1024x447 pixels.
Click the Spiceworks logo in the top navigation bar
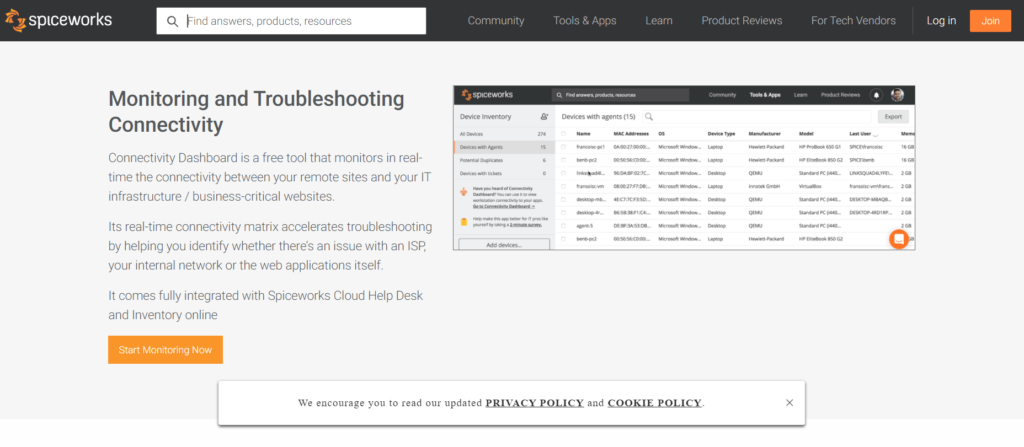[58, 20]
